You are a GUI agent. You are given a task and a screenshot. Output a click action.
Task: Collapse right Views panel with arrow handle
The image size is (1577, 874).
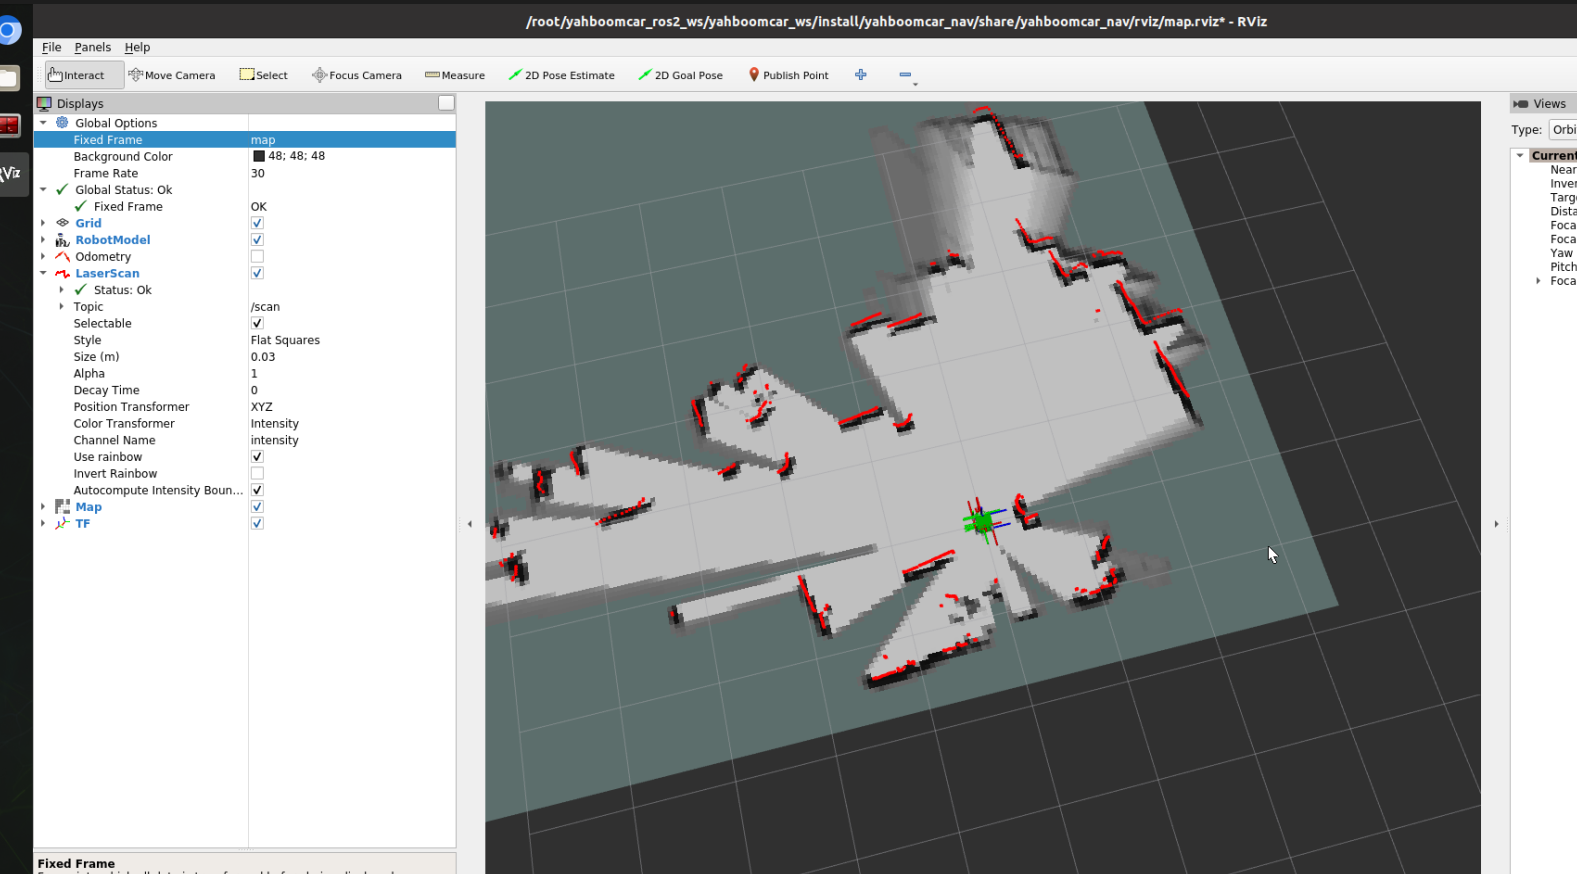1496,524
